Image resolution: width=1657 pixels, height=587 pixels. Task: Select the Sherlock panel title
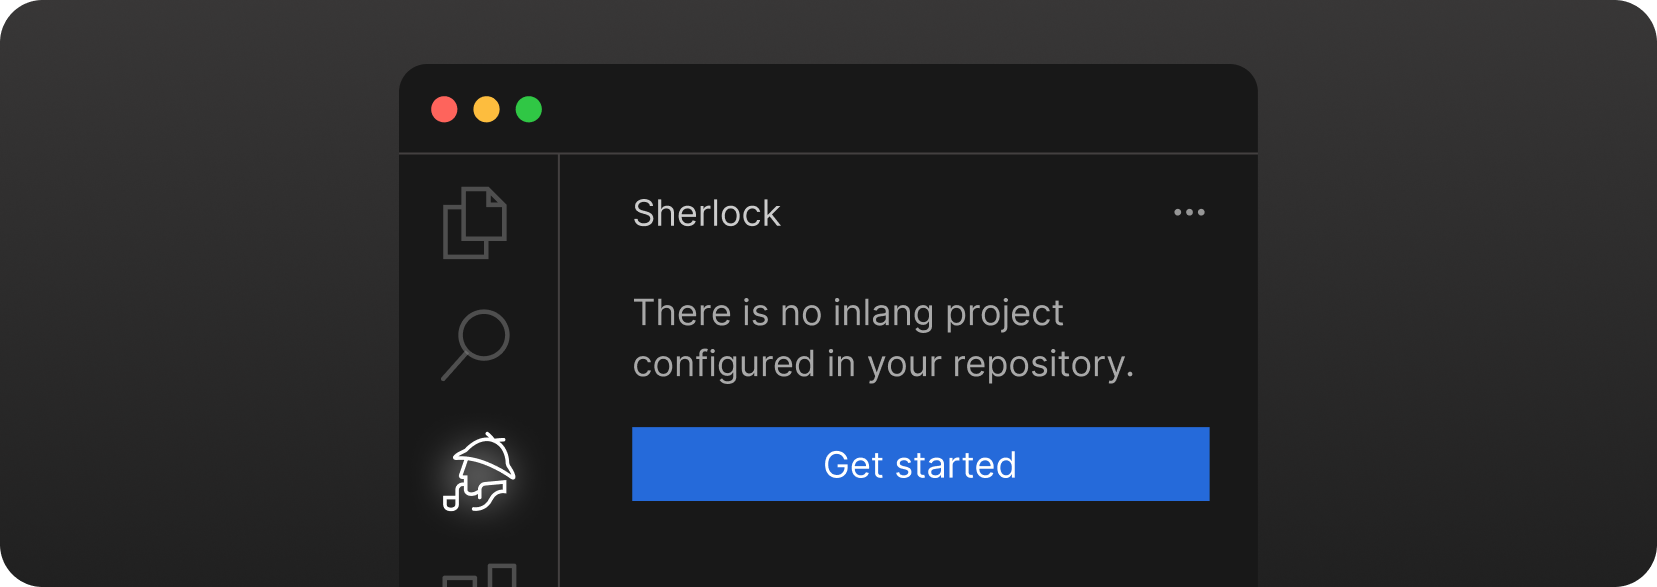coord(706,213)
